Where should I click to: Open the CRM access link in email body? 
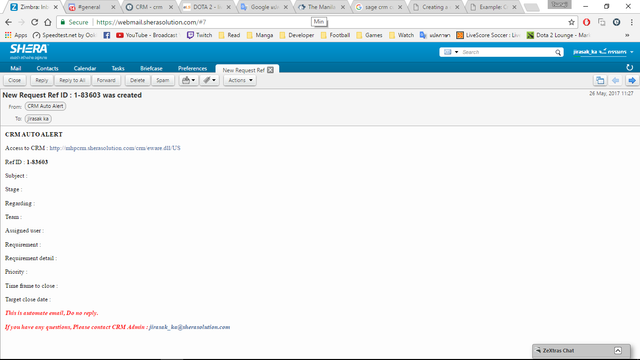[115, 148]
